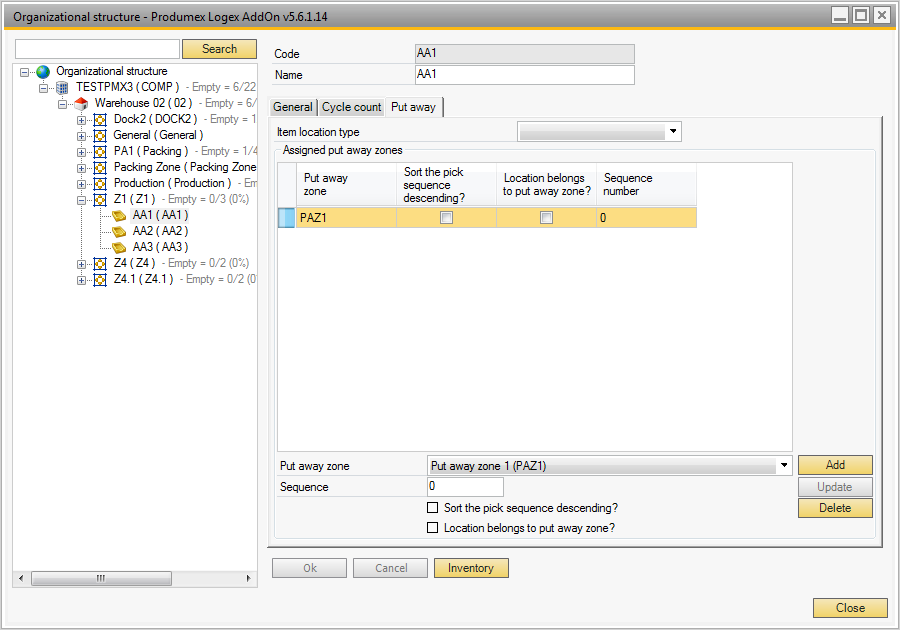Click the Production zone icon

[x=100, y=184]
